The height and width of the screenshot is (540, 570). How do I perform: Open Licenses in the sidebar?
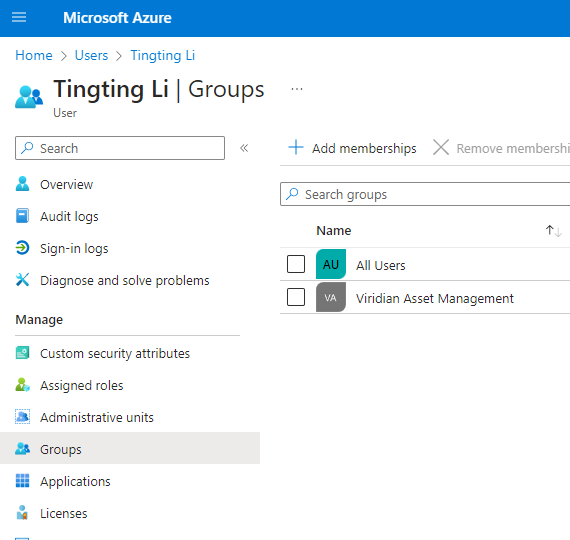click(x=64, y=513)
